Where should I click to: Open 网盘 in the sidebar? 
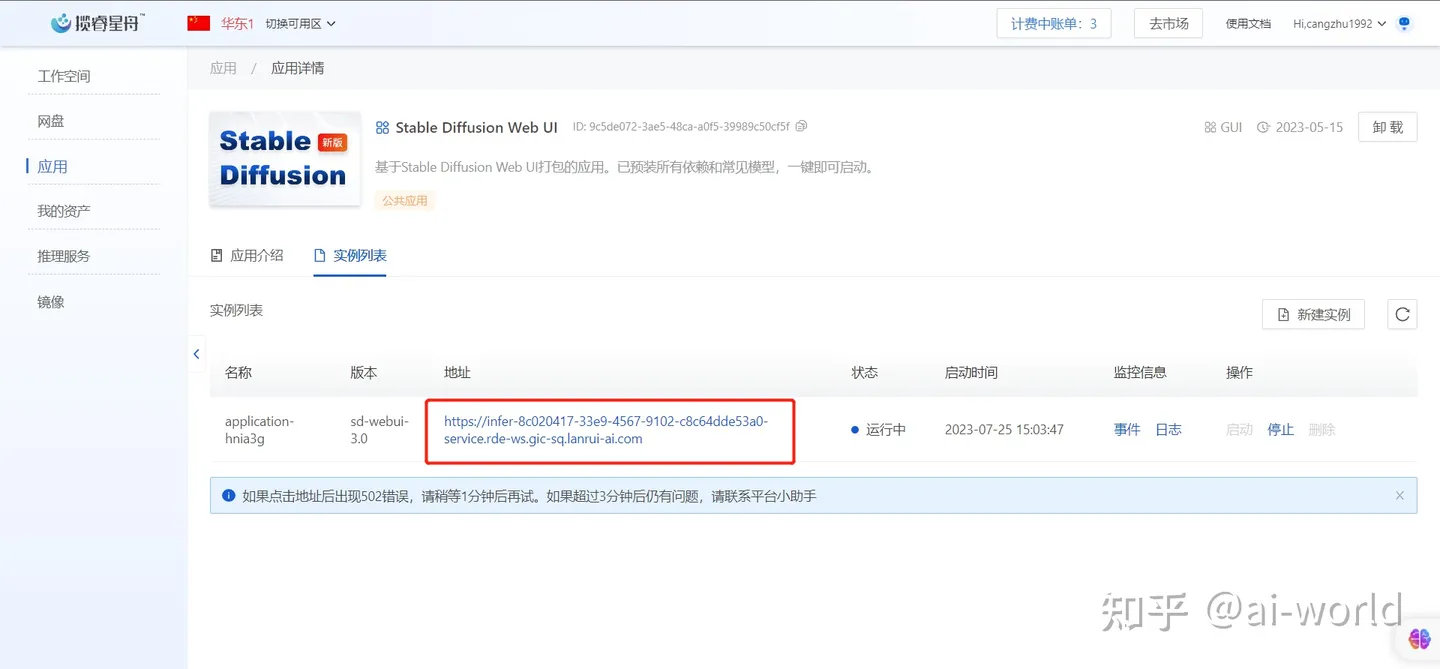pyautogui.click(x=51, y=121)
